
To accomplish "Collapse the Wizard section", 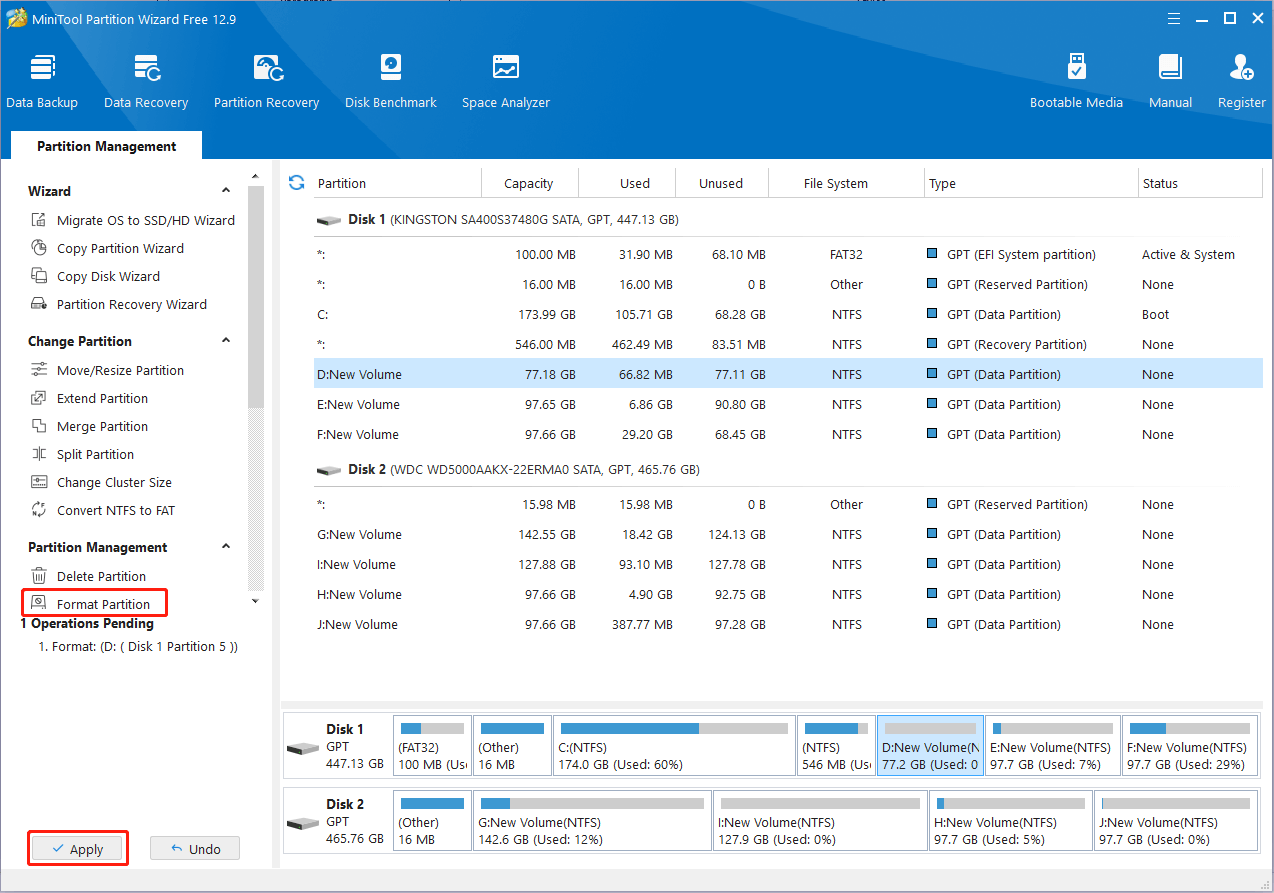I will [x=225, y=190].
